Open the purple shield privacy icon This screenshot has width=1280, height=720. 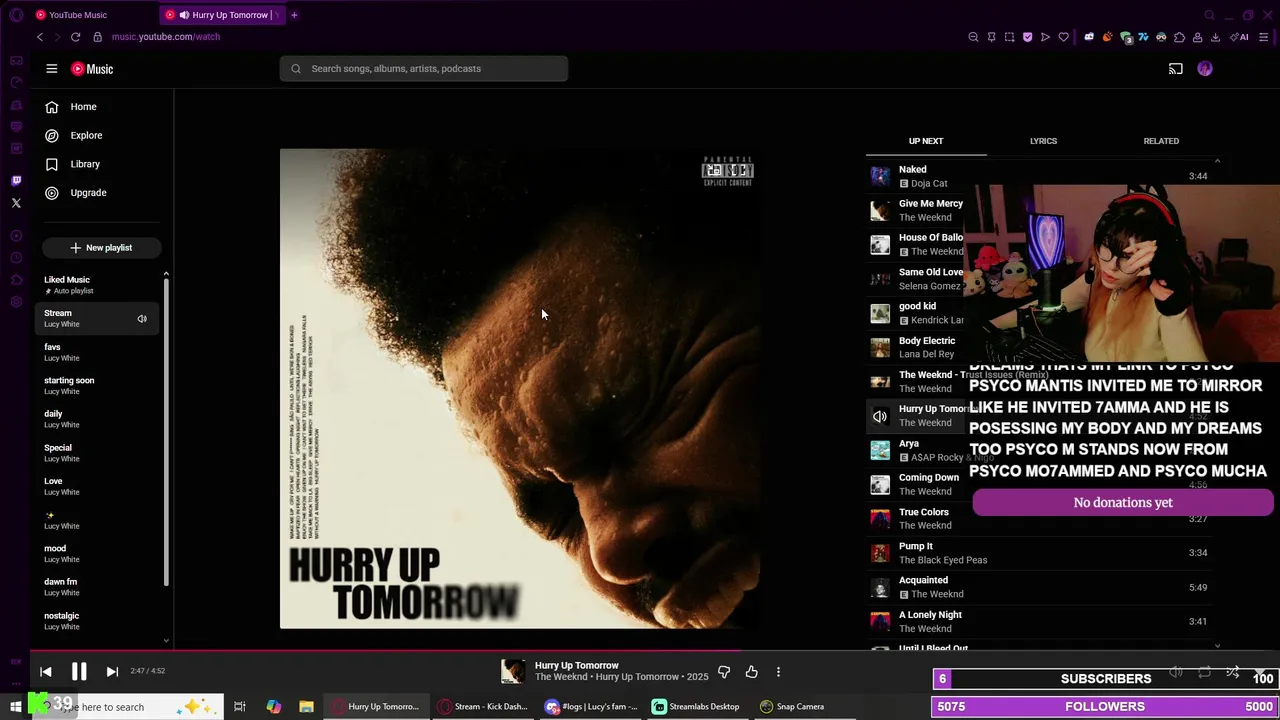pyautogui.click(x=1027, y=37)
